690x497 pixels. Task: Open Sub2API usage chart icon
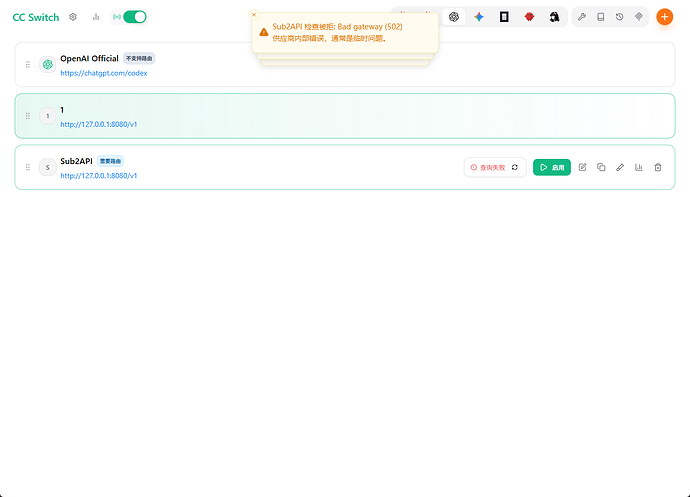point(639,167)
